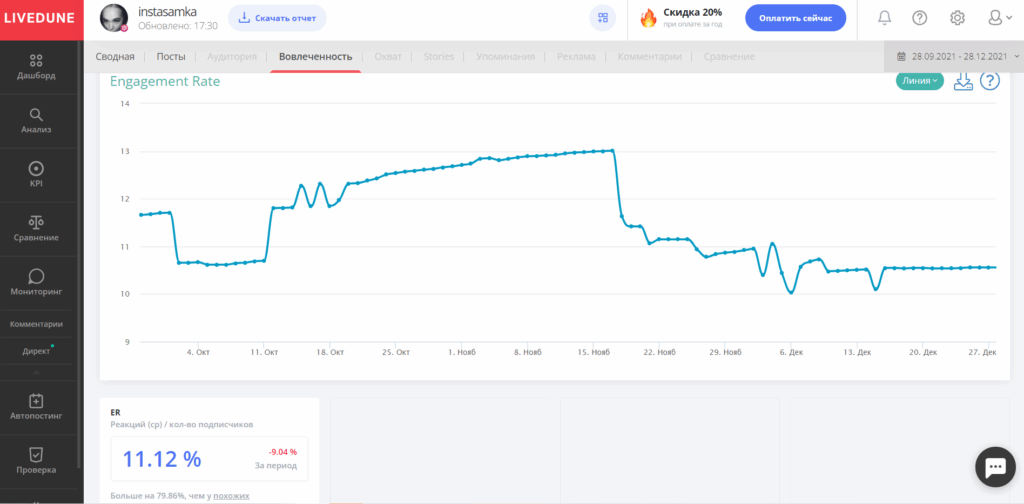1024x504 pixels.
Task: Click the Скачать отчет button
Action: click(x=277, y=18)
